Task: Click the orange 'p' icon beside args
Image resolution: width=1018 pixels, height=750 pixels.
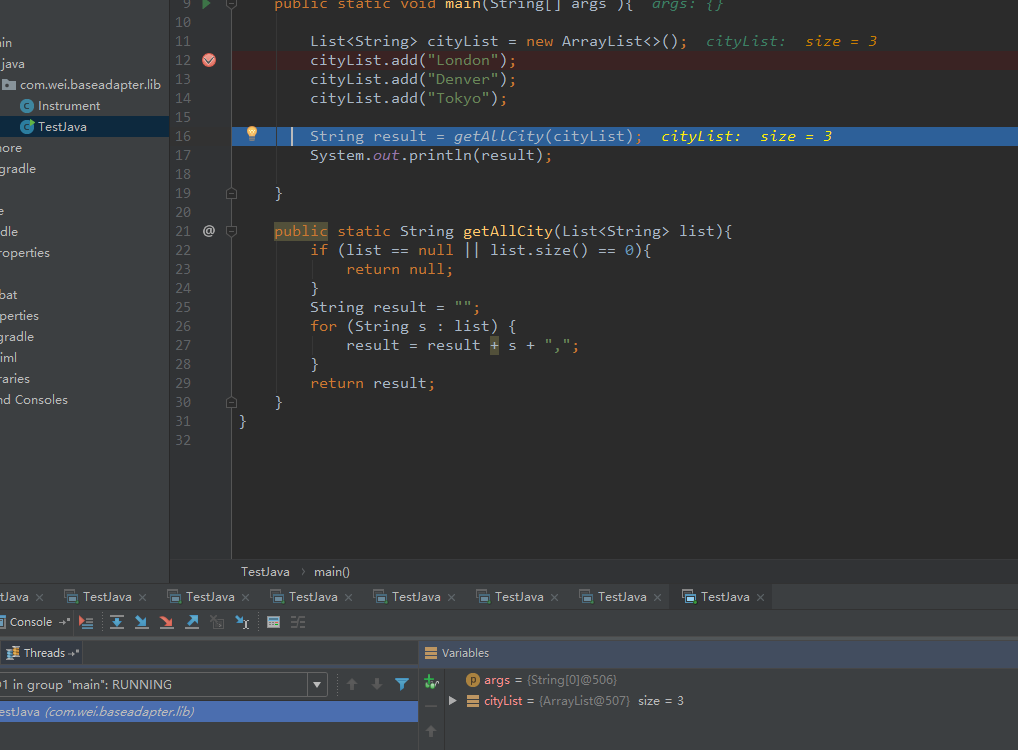Action: (x=473, y=680)
